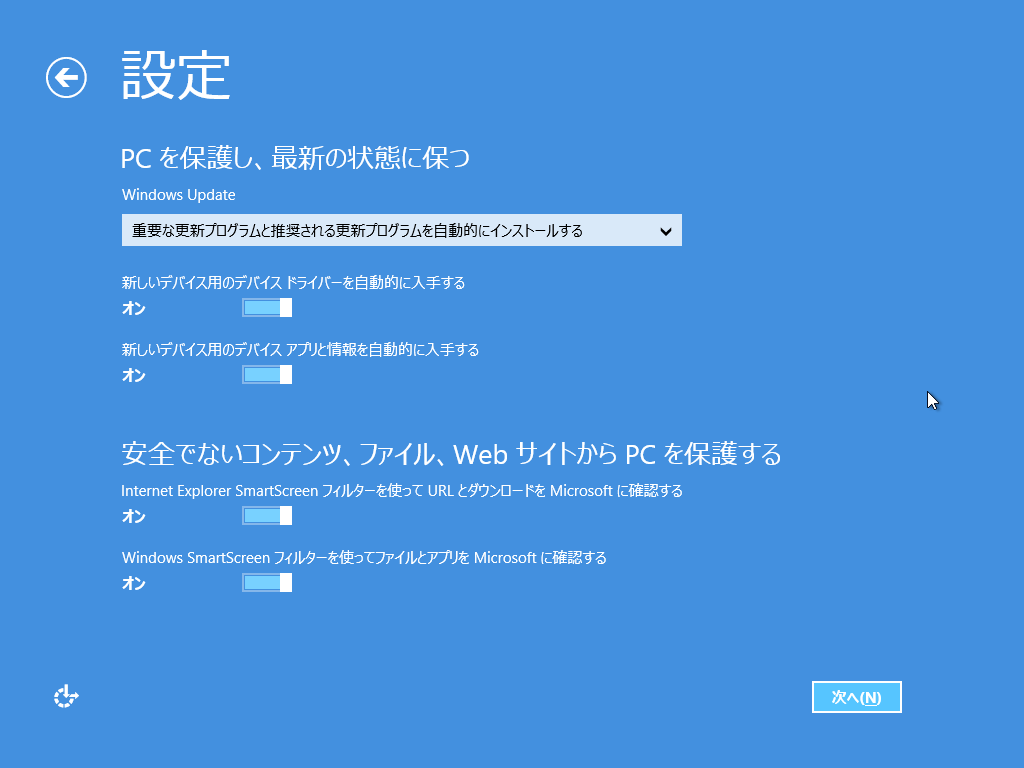1024x768 pixels.
Task: Go back using the circled arrow icon
Action: pyautogui.click(x=66, y=77)
